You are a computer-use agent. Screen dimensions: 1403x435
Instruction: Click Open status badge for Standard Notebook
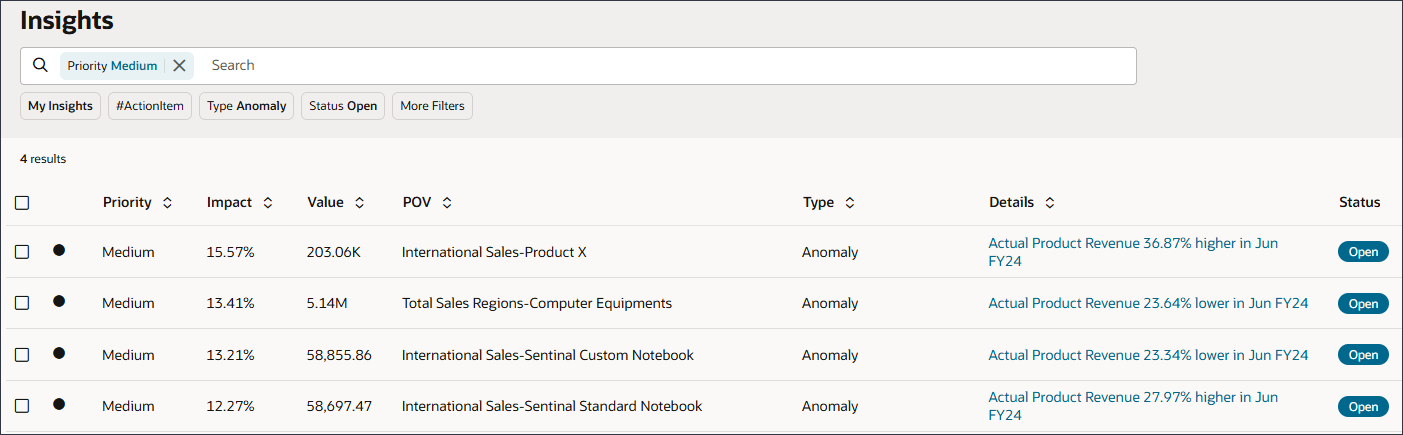pos(1363,406)
